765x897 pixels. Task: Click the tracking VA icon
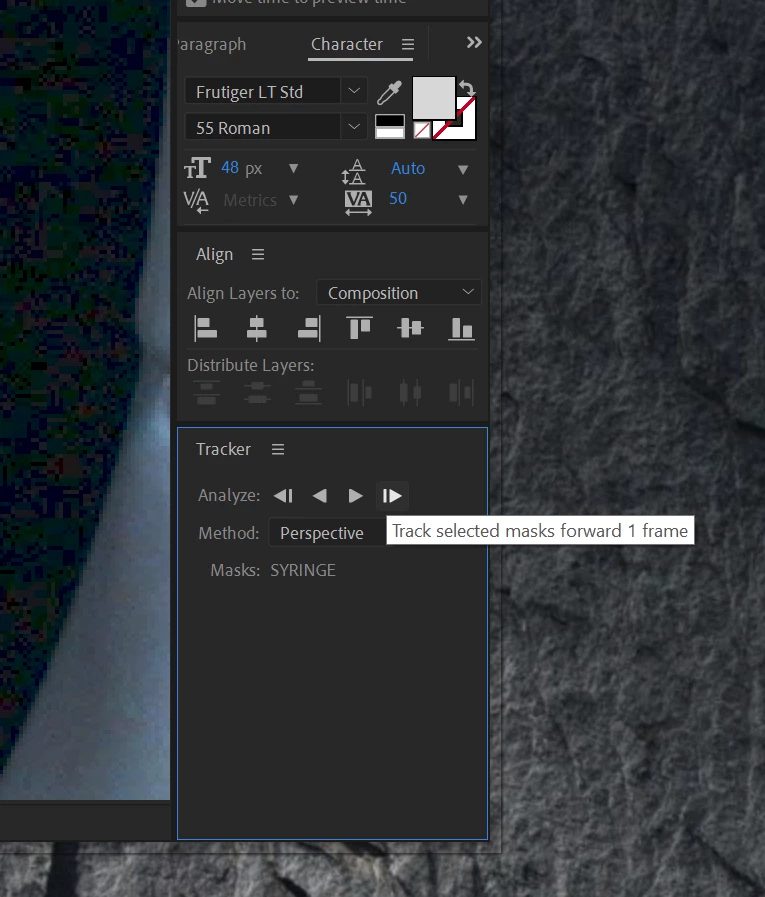[x=358, y=203]
